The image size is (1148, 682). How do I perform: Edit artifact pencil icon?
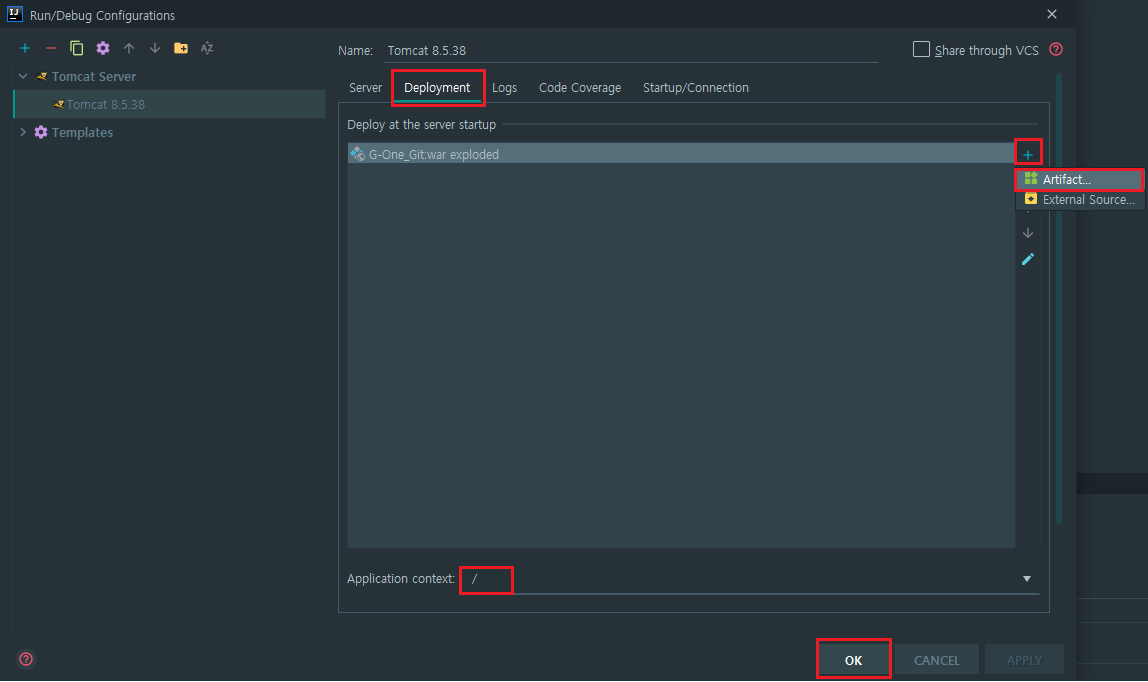click(1028, 259)
